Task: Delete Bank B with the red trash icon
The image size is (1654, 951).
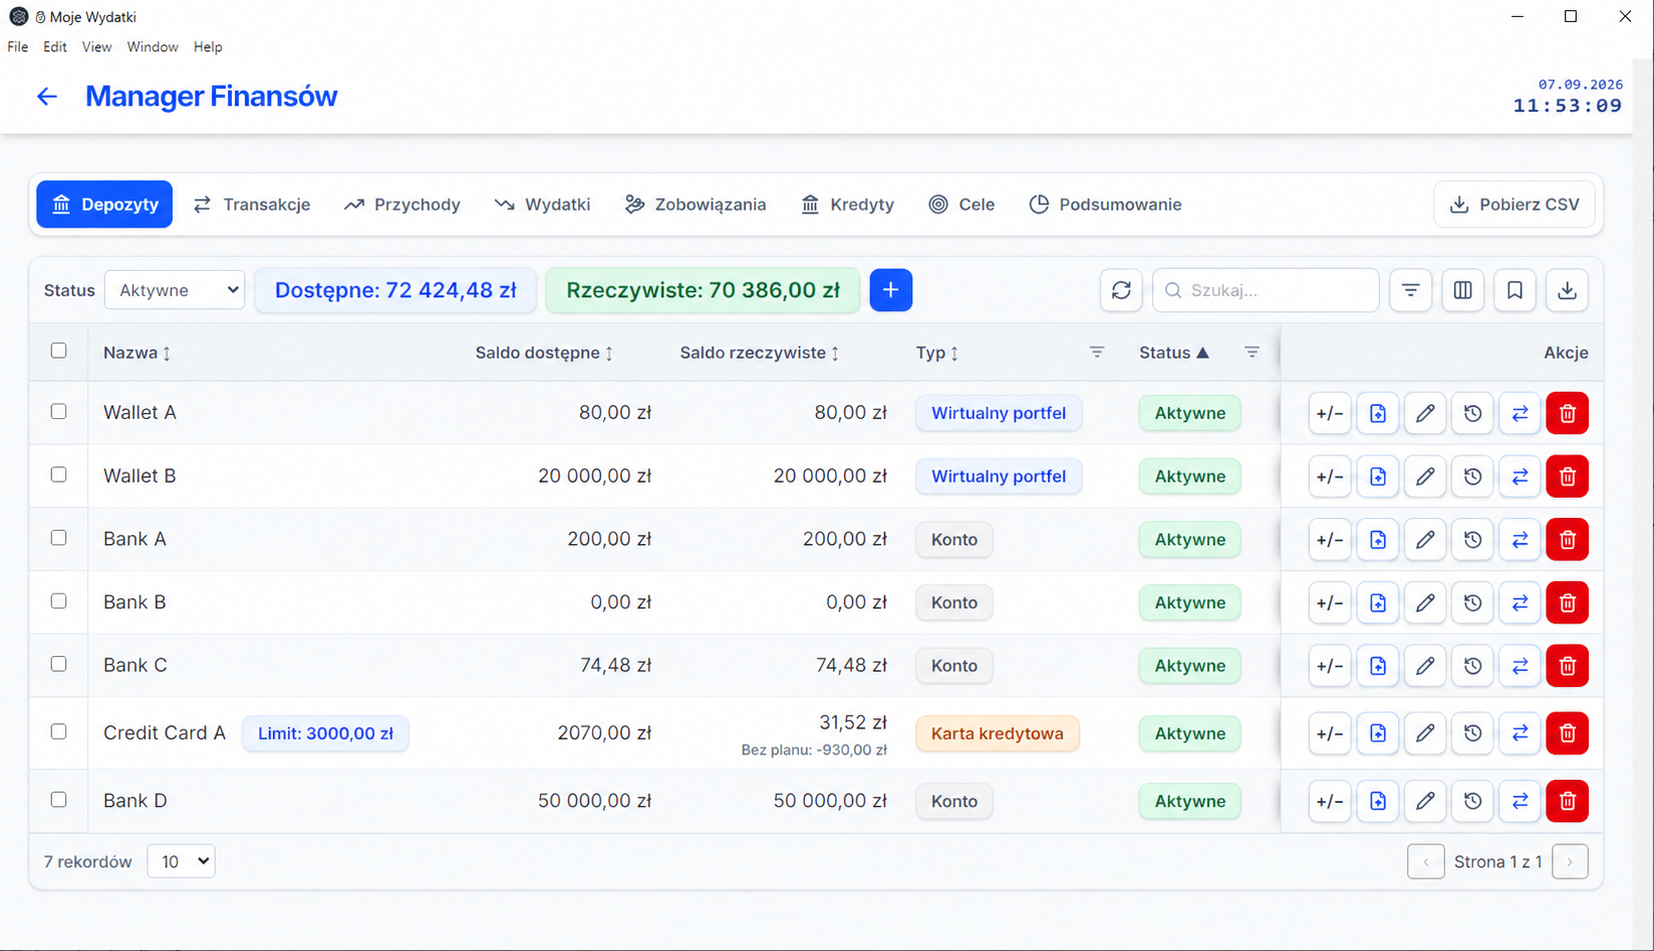Action: pos(1567,602)
